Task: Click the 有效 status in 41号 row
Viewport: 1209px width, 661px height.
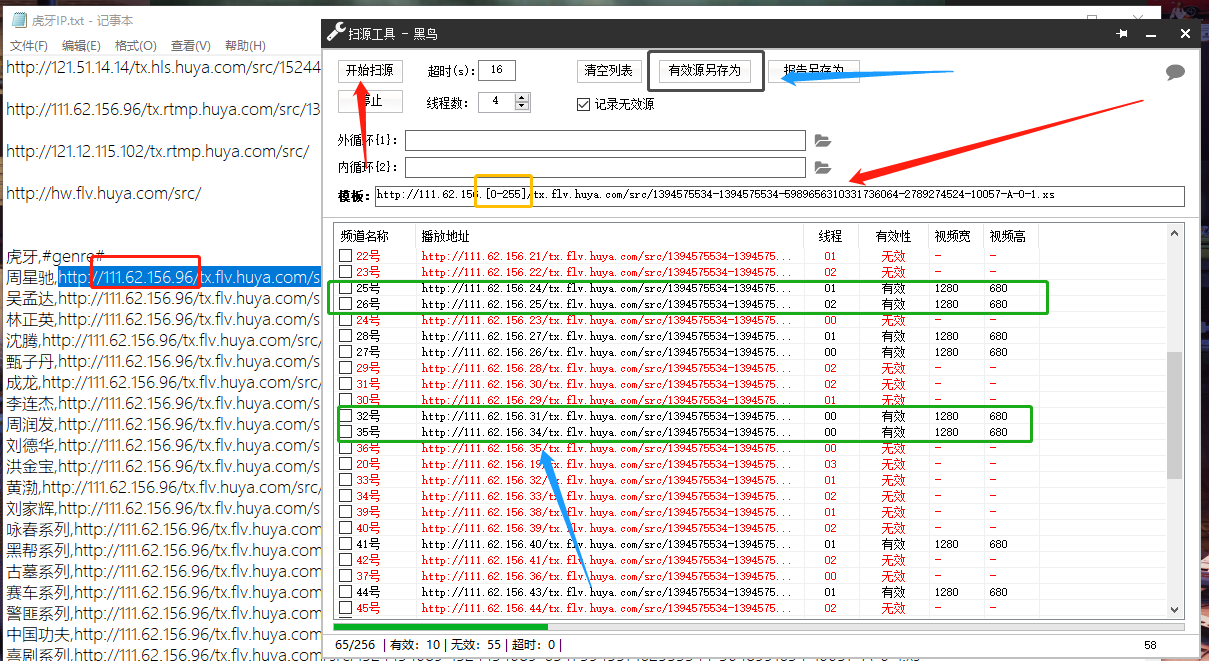Action: (x=893, y=544)
